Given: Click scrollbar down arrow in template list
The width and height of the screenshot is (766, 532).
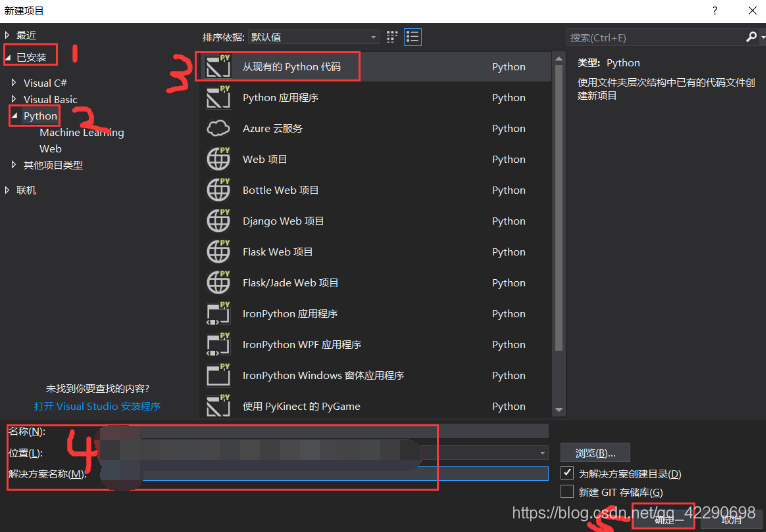Looking at the screenshot, I should (559, 410).
